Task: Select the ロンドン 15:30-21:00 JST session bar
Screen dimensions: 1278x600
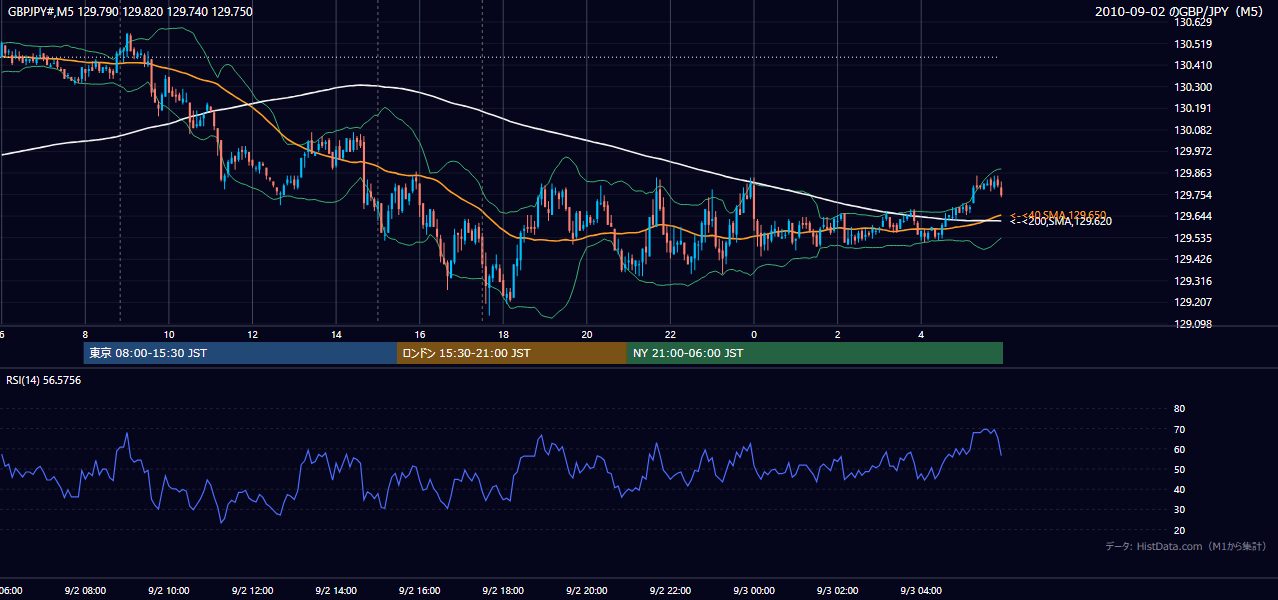Action: click(x=512, y=353)
